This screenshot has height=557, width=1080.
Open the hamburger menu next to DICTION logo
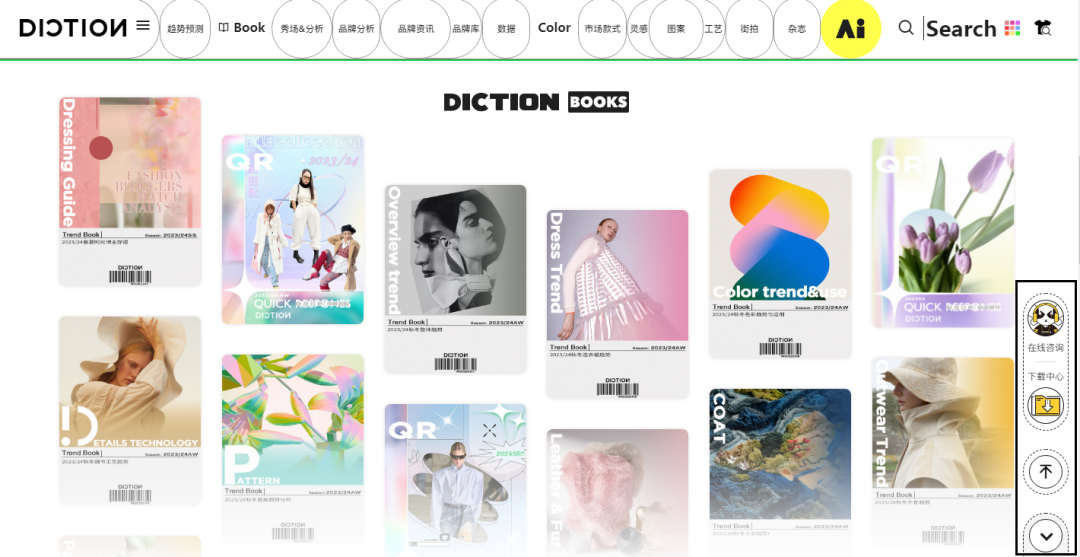click(x=143, y=25)
